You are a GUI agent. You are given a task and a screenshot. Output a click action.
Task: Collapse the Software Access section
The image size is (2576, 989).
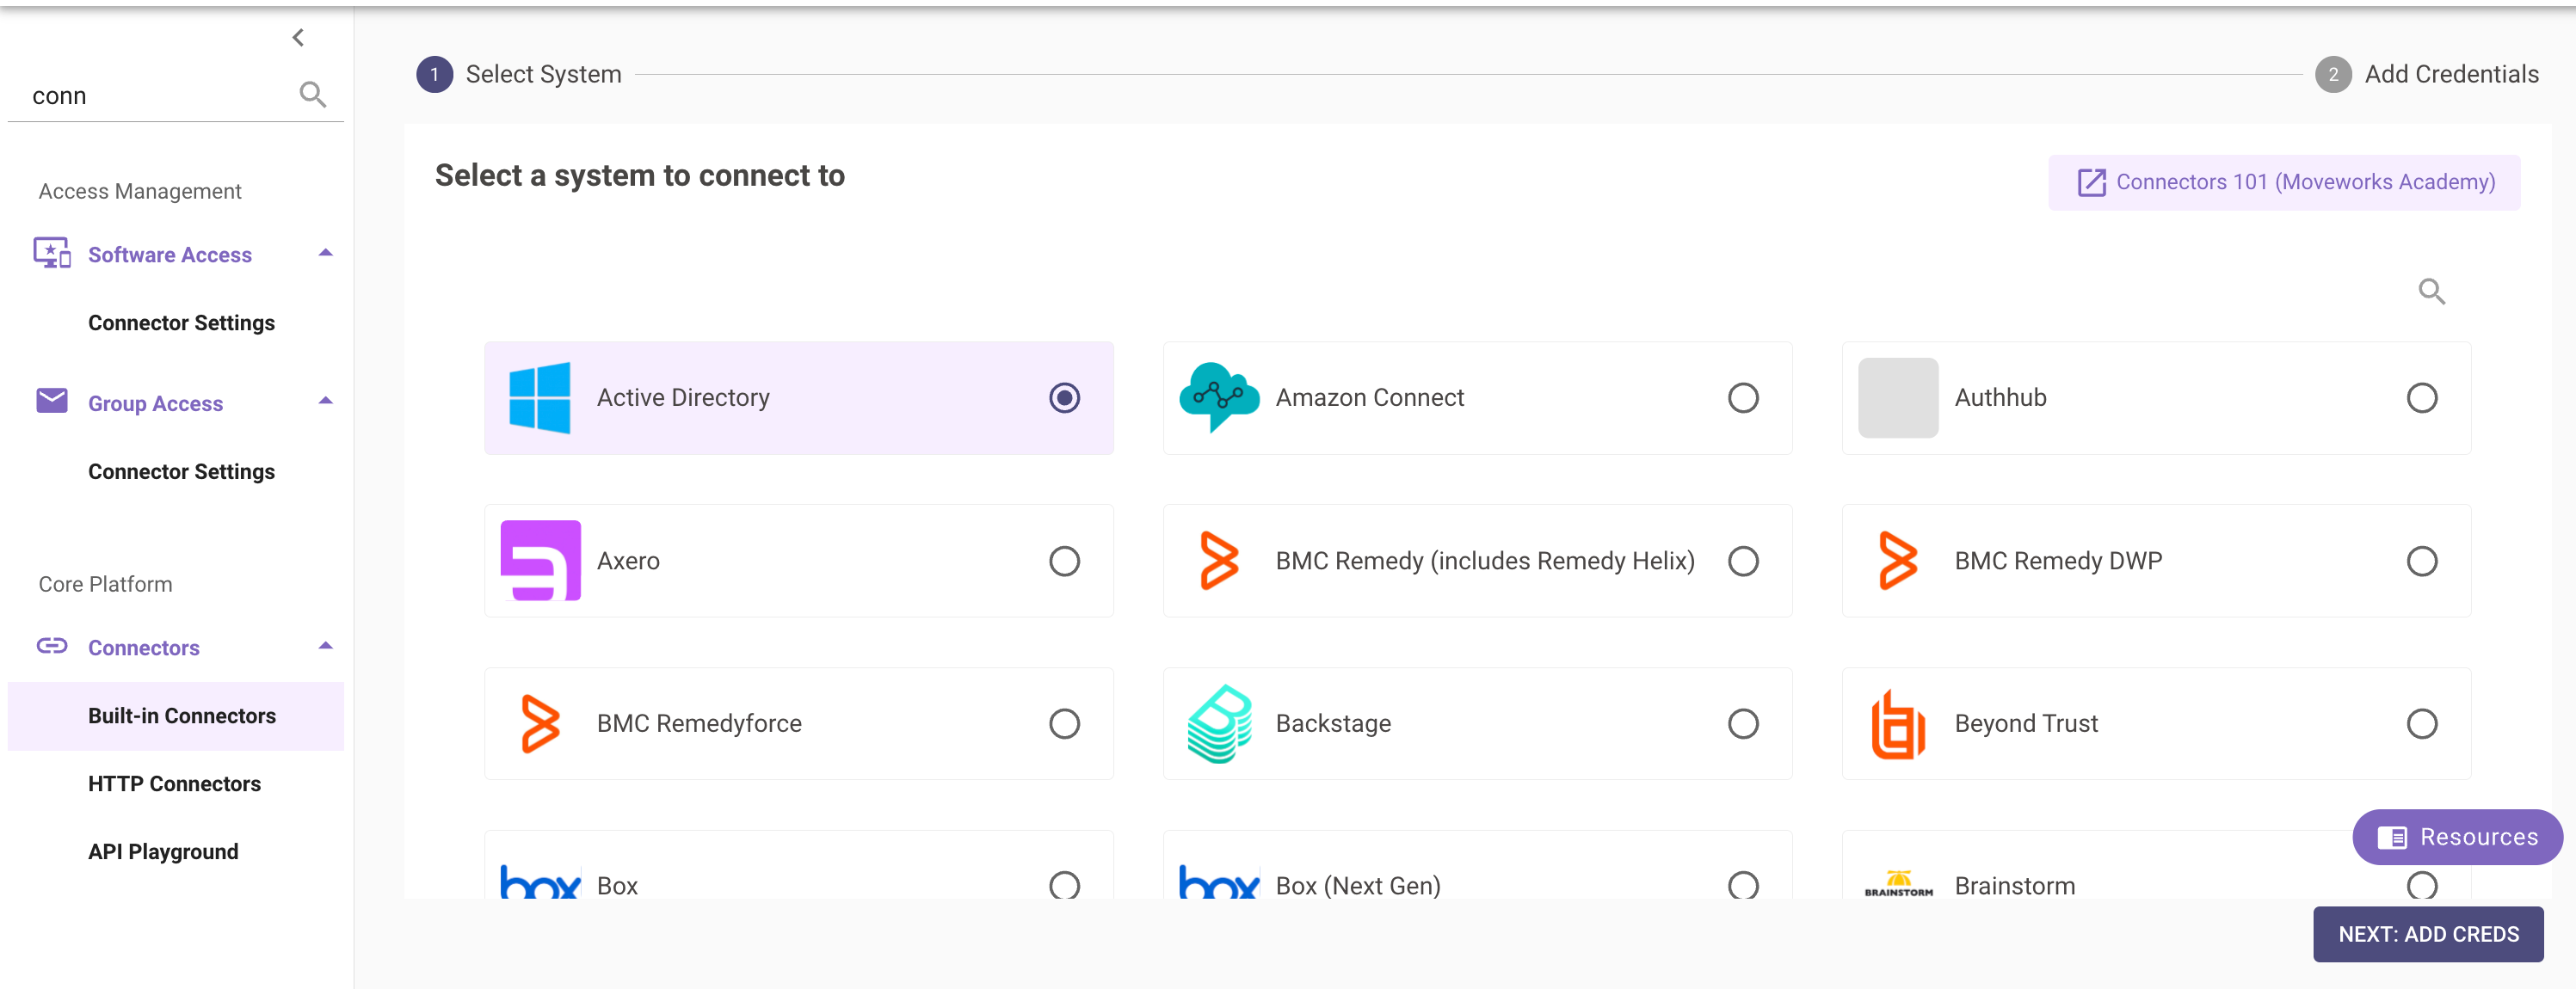(x=325, y=254)
